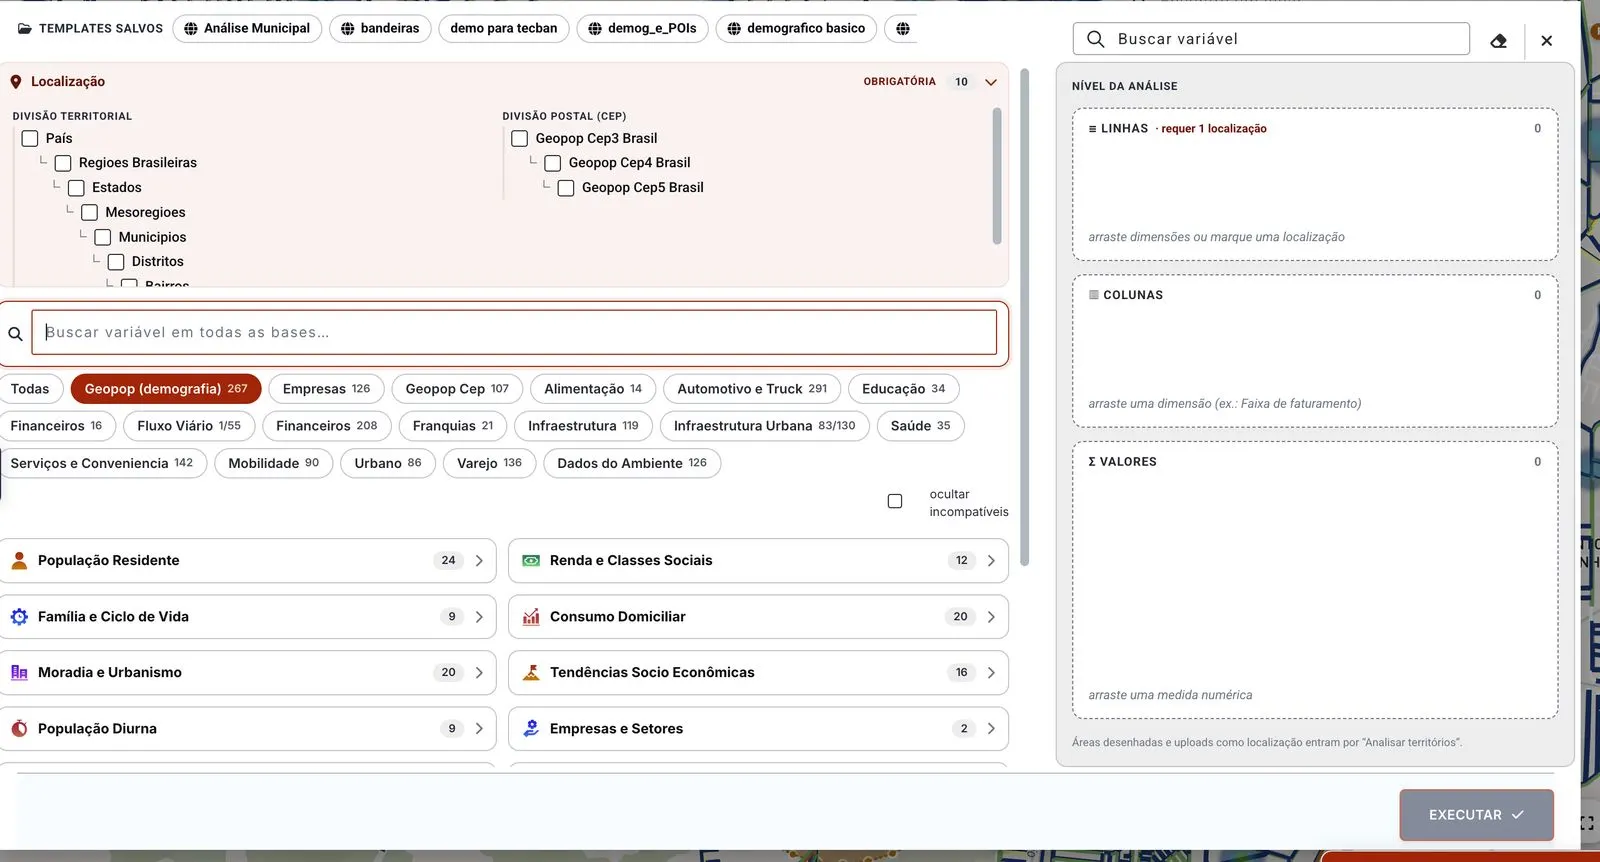Focus the top Buscar variável search box
Image resolution: width=1600 pixels, height=862 pixels.
pyautogui.click(x=1271, y=39)
